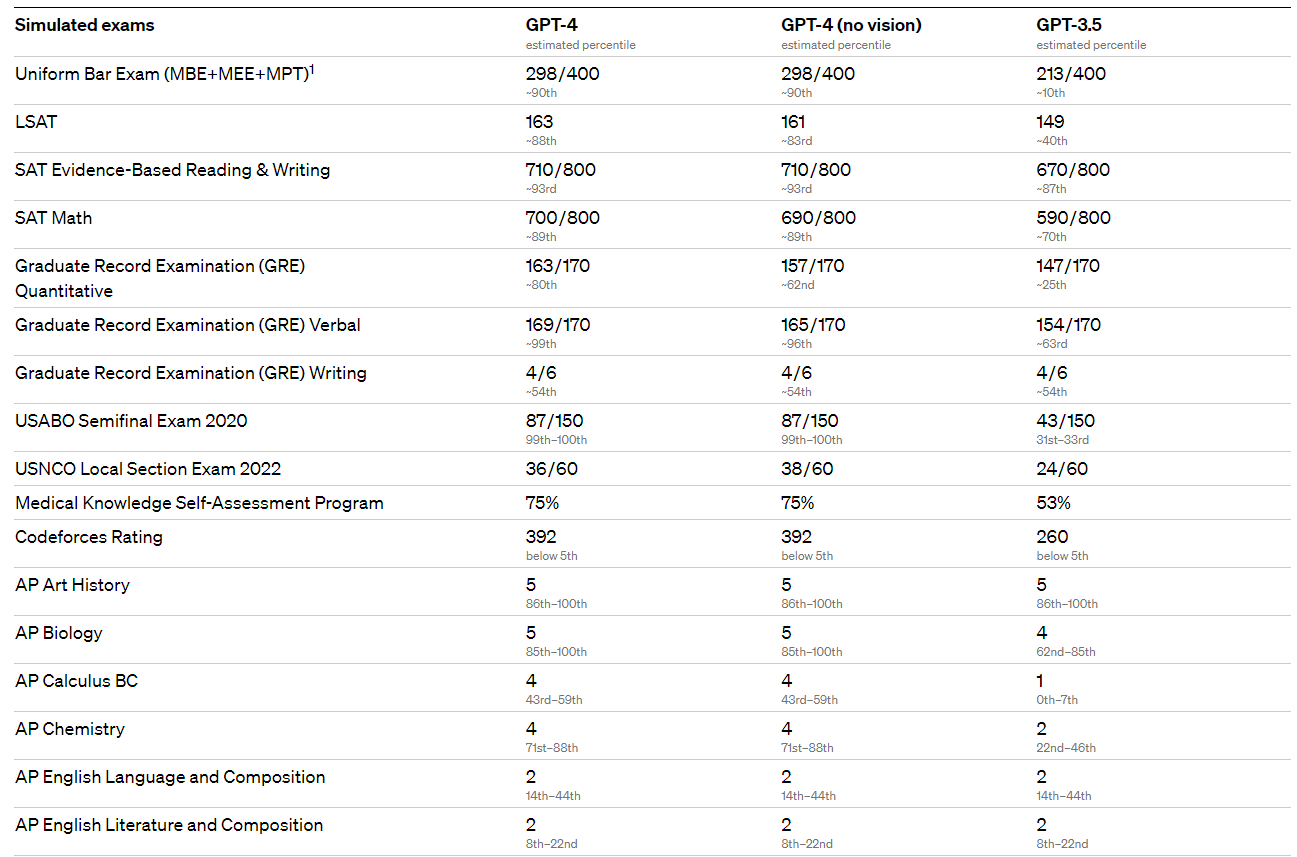Click USABO score "43/150"
Image resolution: width=1297 pixels, height=857 pixels.
(x=1066, y=421)
